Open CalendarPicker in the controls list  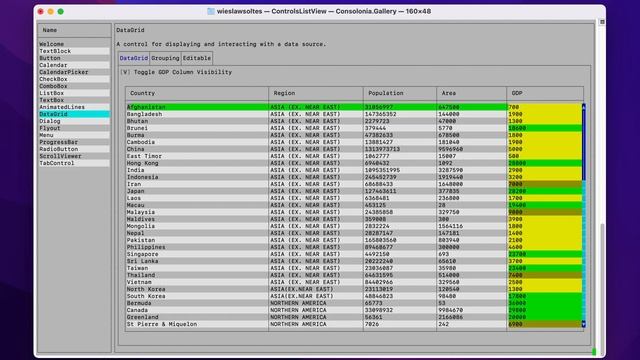74,72
